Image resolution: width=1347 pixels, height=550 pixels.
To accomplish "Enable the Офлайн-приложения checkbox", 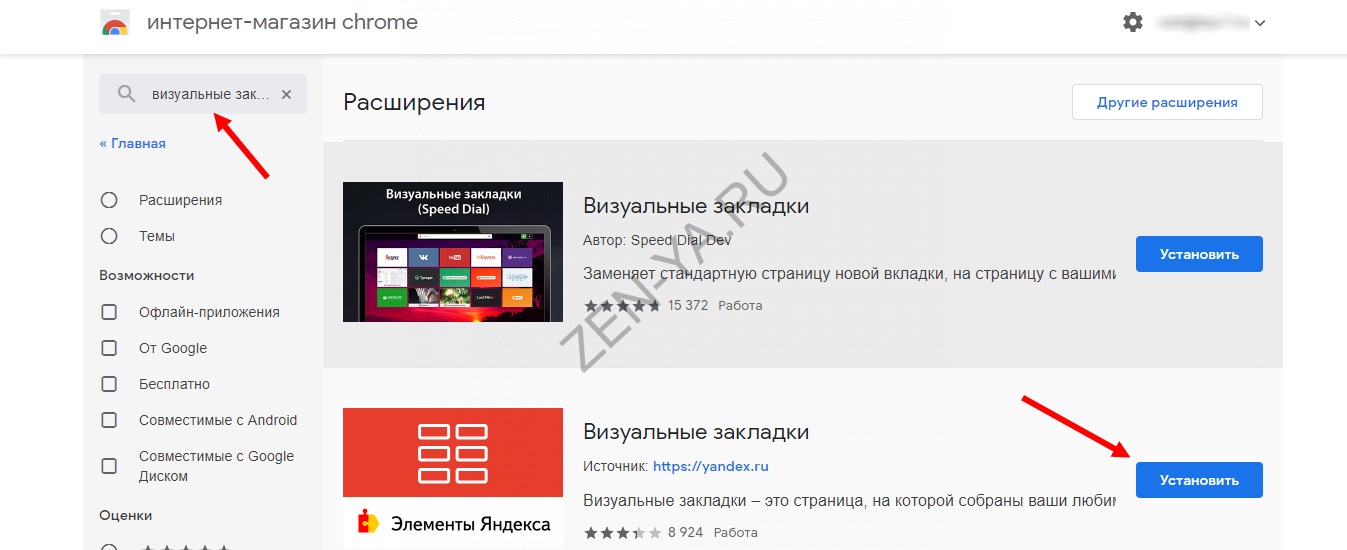I will pyautogui.click(x=110, y=312).
